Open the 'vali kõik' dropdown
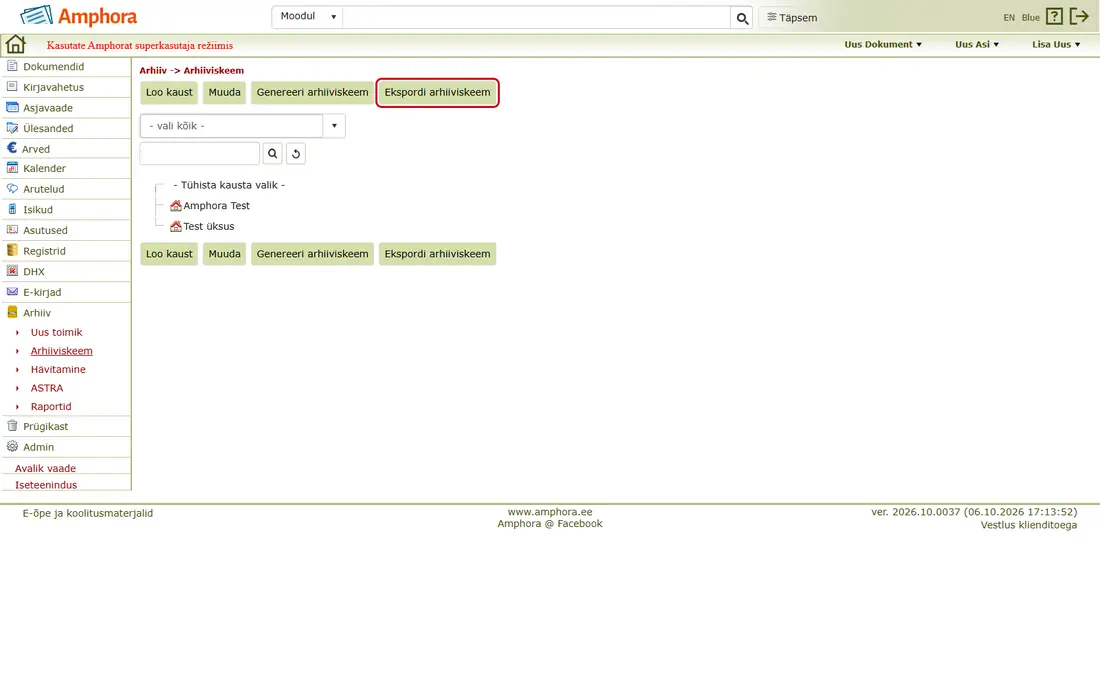Screen dimensions: 1100x688 pyautogui.click(x=243, y=126)
